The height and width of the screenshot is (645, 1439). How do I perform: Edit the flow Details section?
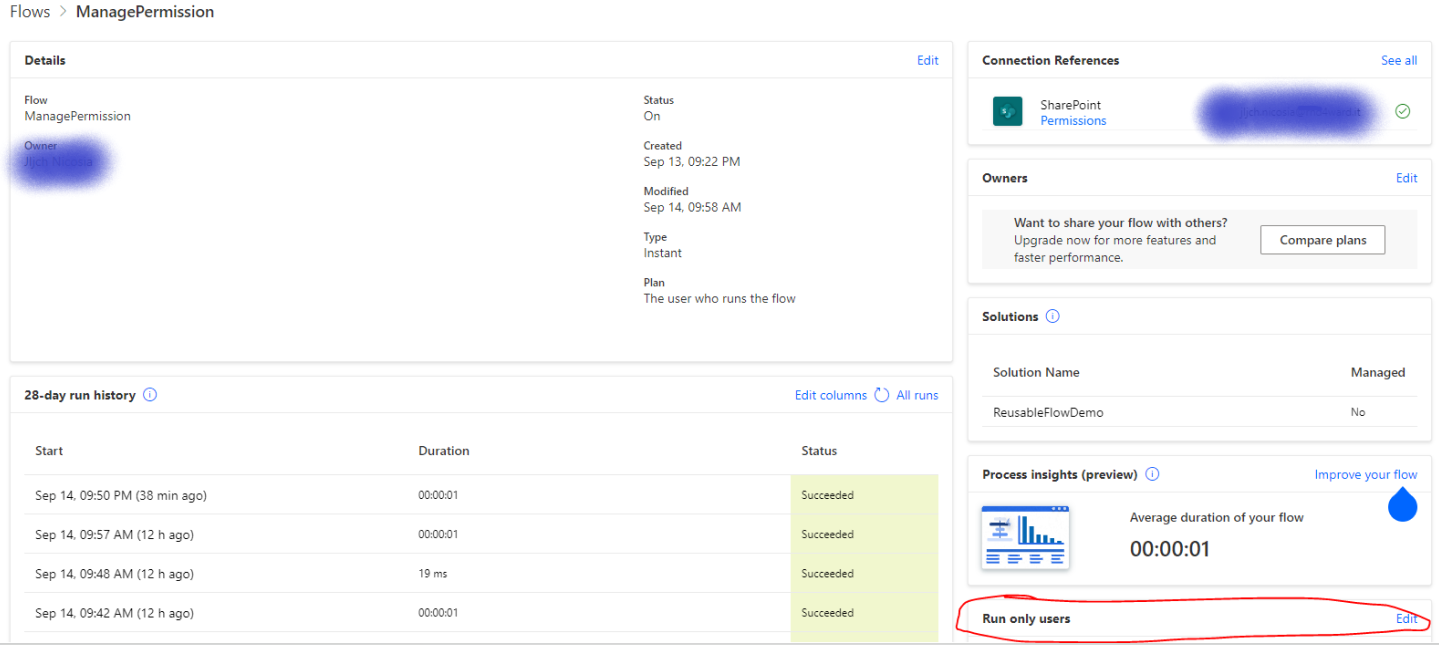pyautogui.click(x=927, y=60)
